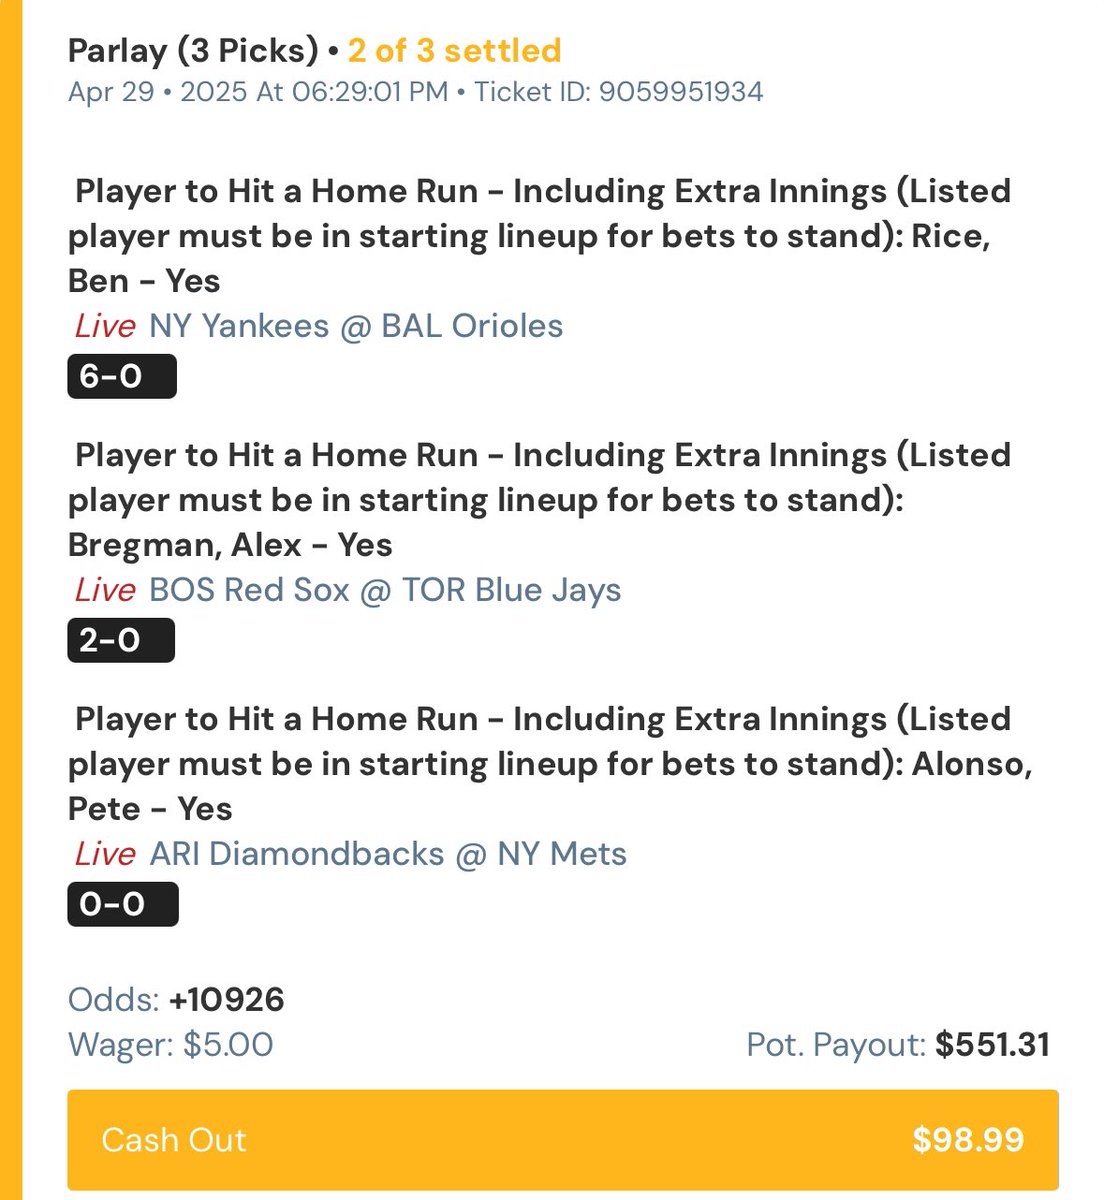Screen dimensions: 1104x1200
Task: Select the 0-0 score badge
Action: [x=123, y=904]
